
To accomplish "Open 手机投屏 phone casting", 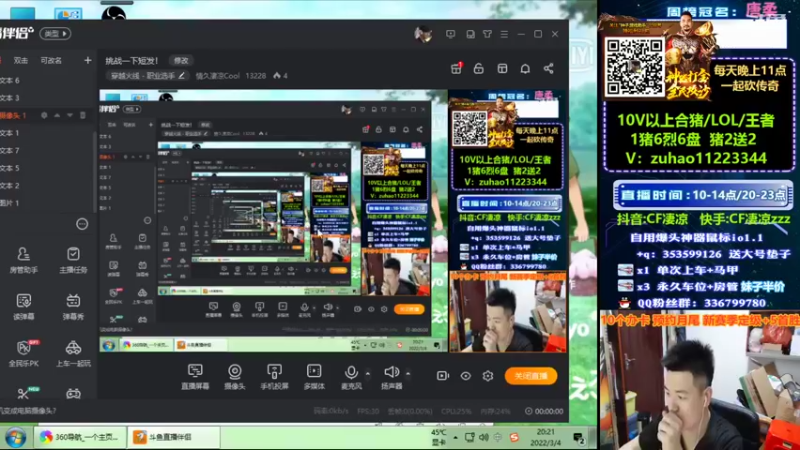I will [274, 377].
